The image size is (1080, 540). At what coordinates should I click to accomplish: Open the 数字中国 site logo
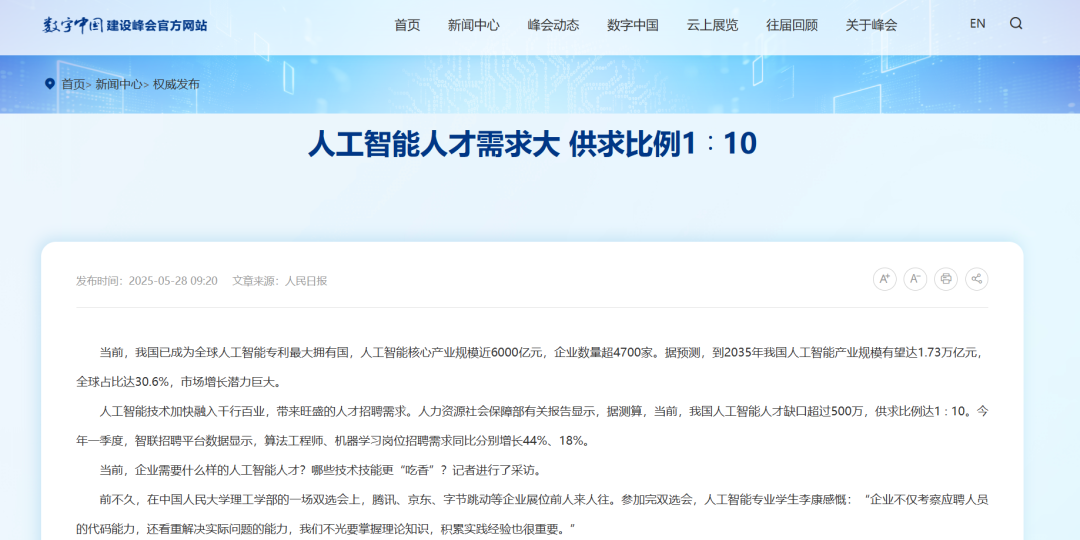pos(125,25)
